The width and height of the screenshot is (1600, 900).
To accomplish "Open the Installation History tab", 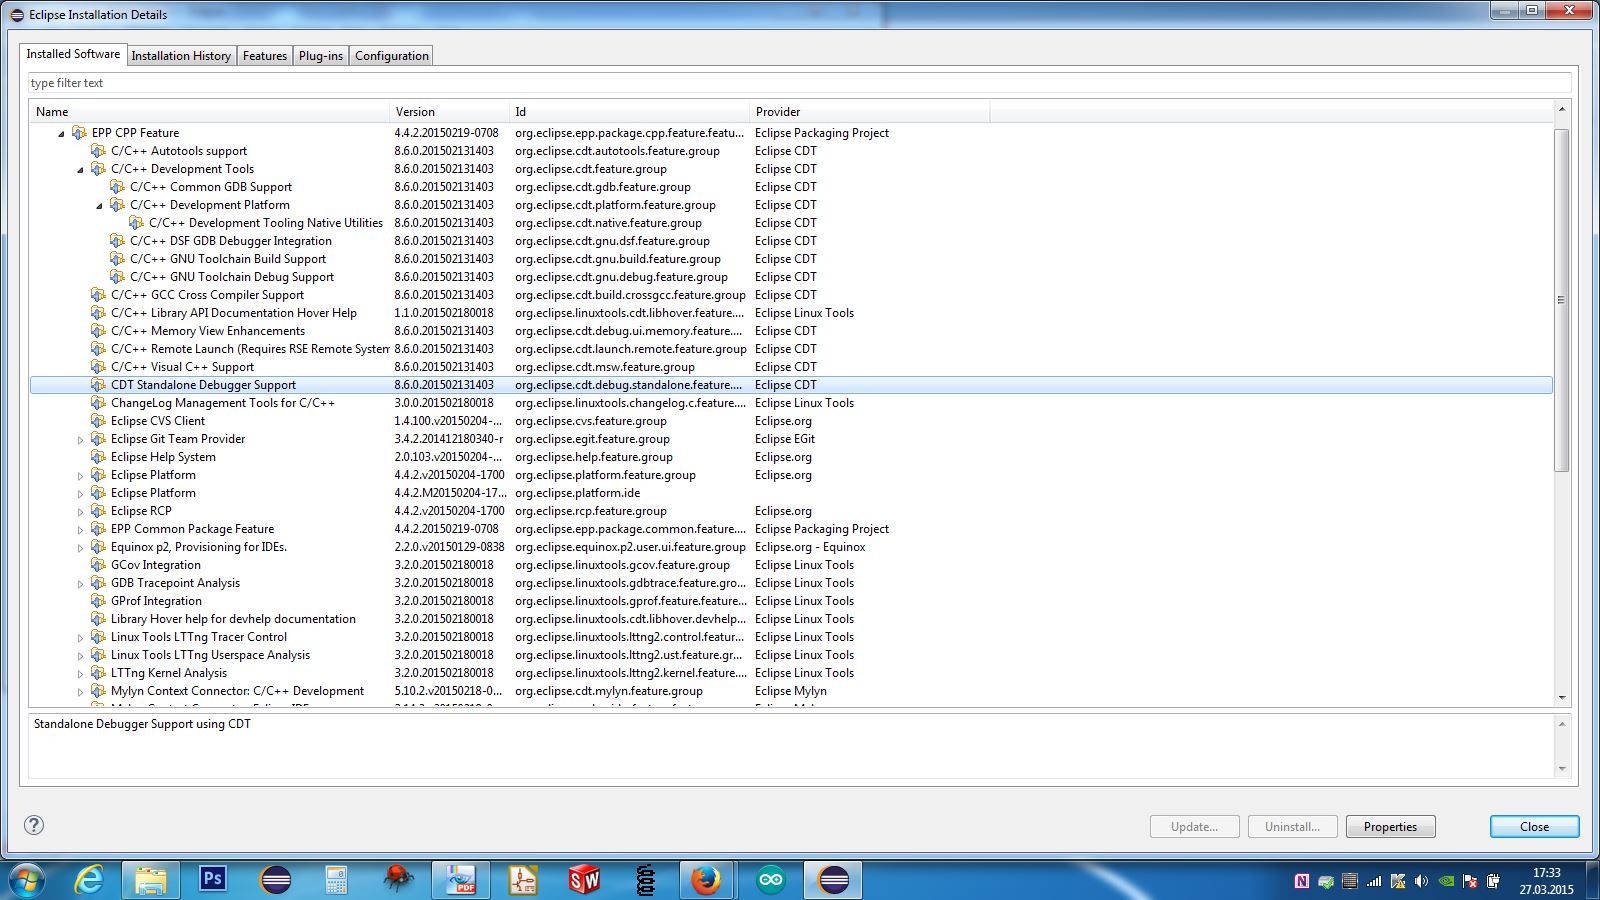I will 181,56.
